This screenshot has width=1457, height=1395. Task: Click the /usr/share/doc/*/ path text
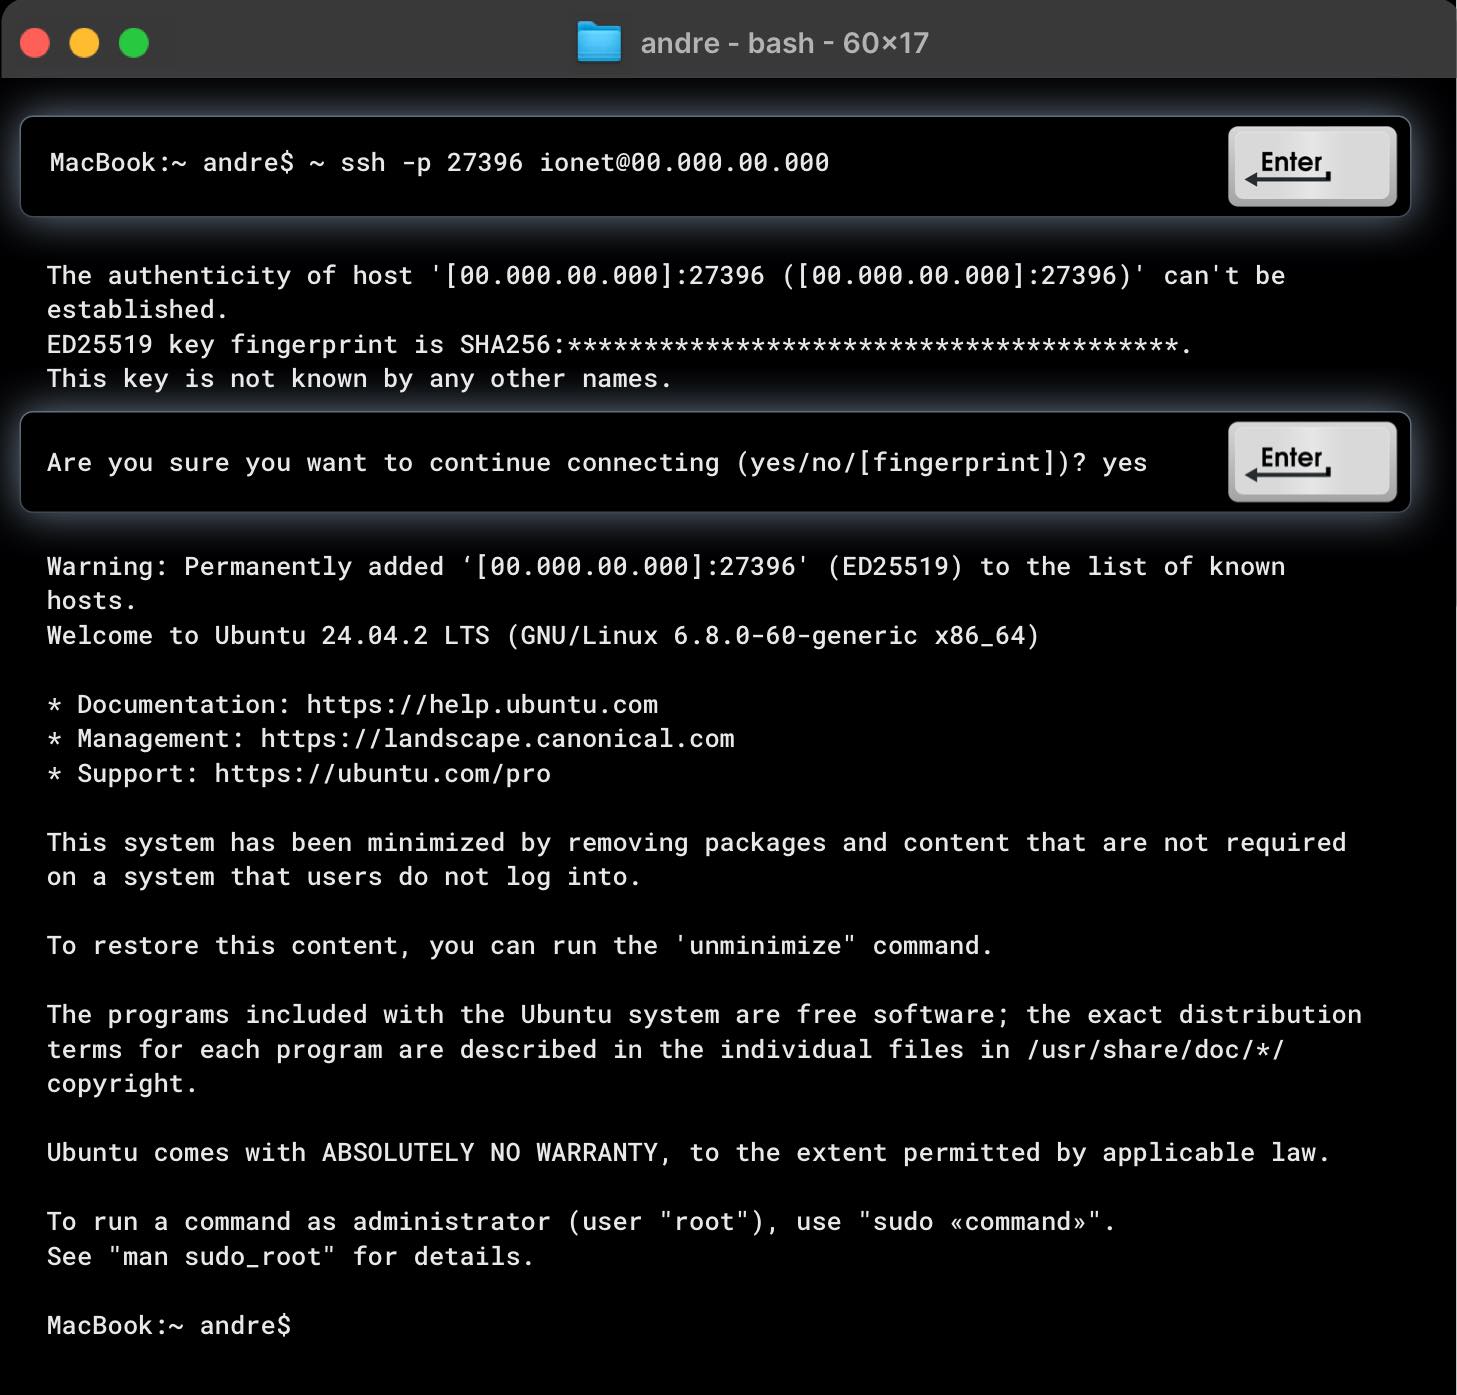1155,1050
